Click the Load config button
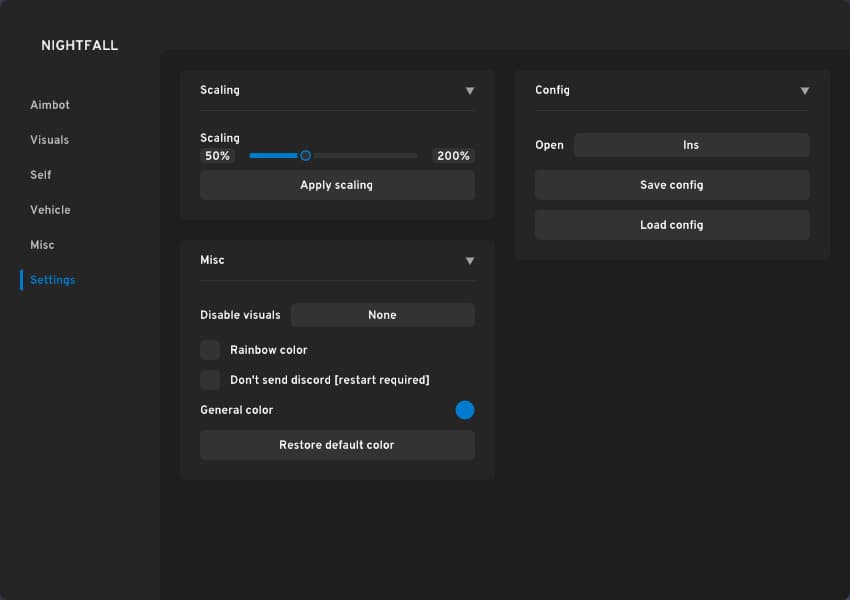 (x=672, y=225)
